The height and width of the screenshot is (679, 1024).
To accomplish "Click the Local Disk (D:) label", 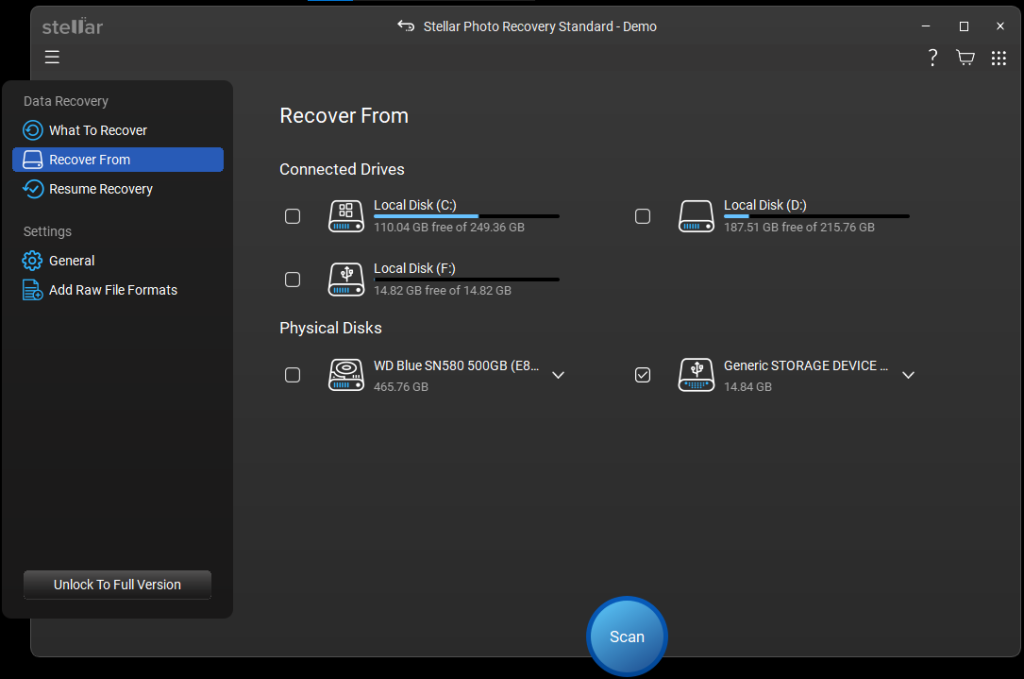I will coord(765,205).
